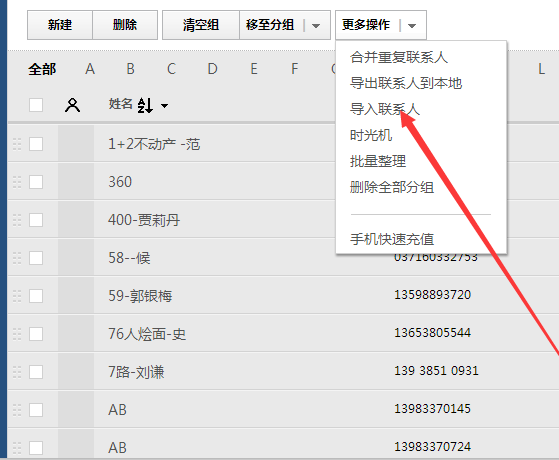Filter contacts by letter A
The height and width of the screenshot is (460, 559).
point(90,69)
